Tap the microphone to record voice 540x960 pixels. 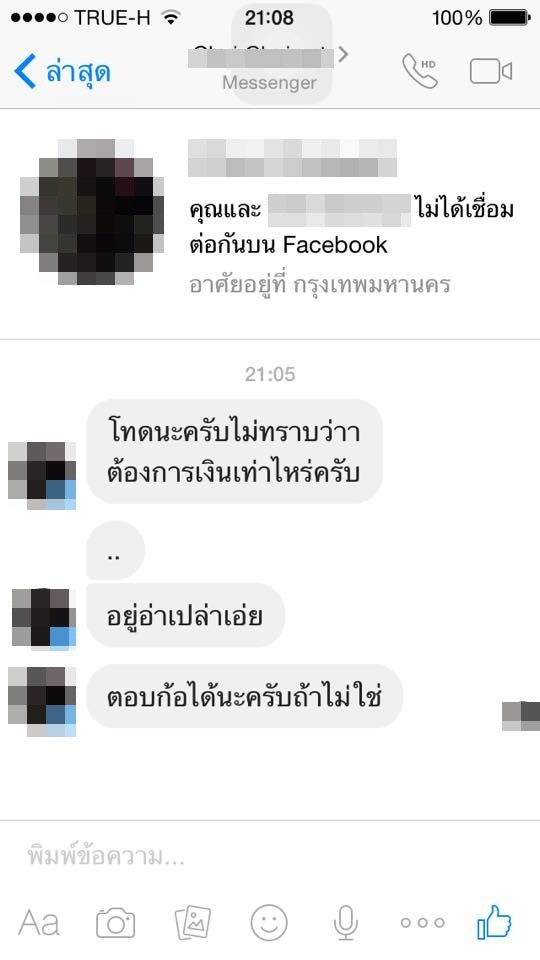(346, 923)
